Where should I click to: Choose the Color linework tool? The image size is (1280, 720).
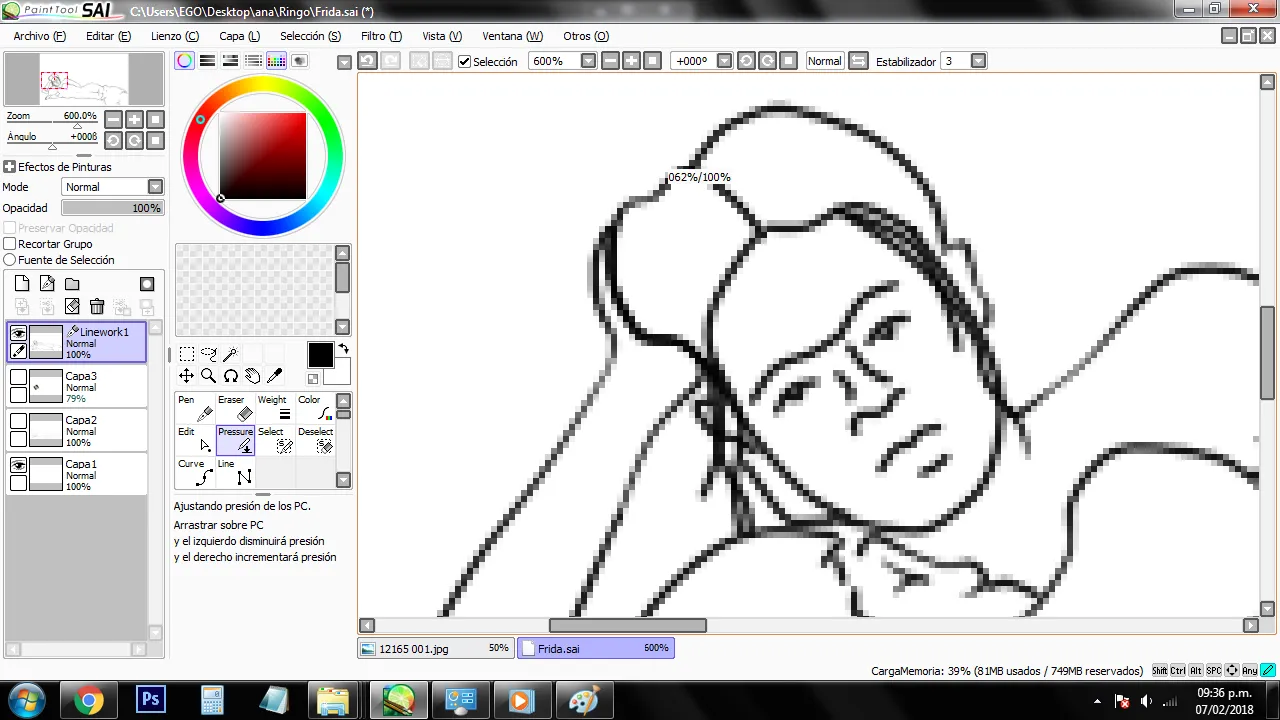tap(315, 408)
